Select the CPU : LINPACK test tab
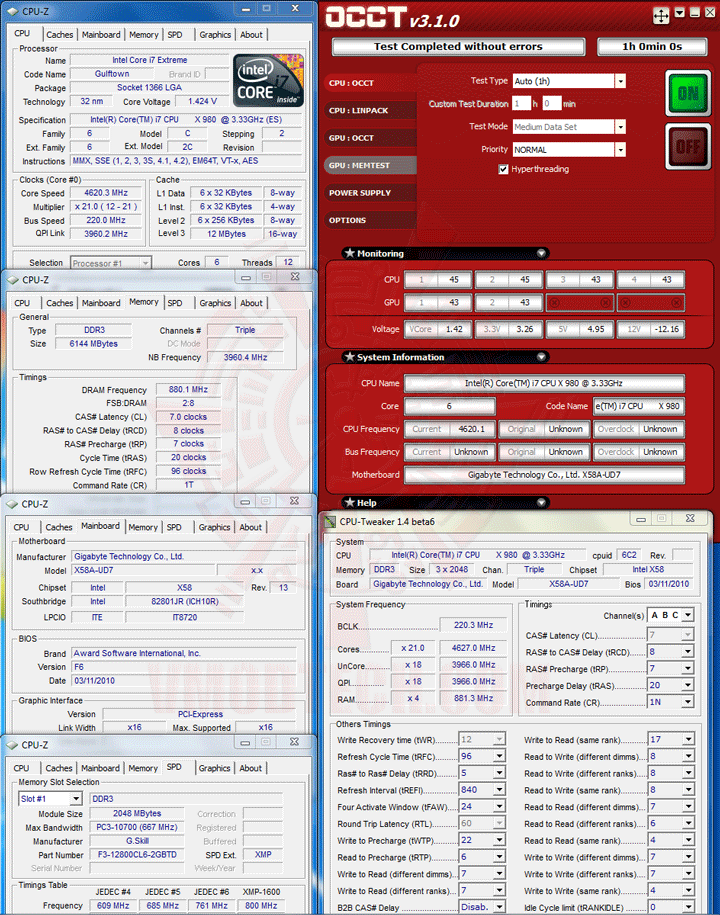This screenshot has width=720, height=915. (x=370, y=110)
